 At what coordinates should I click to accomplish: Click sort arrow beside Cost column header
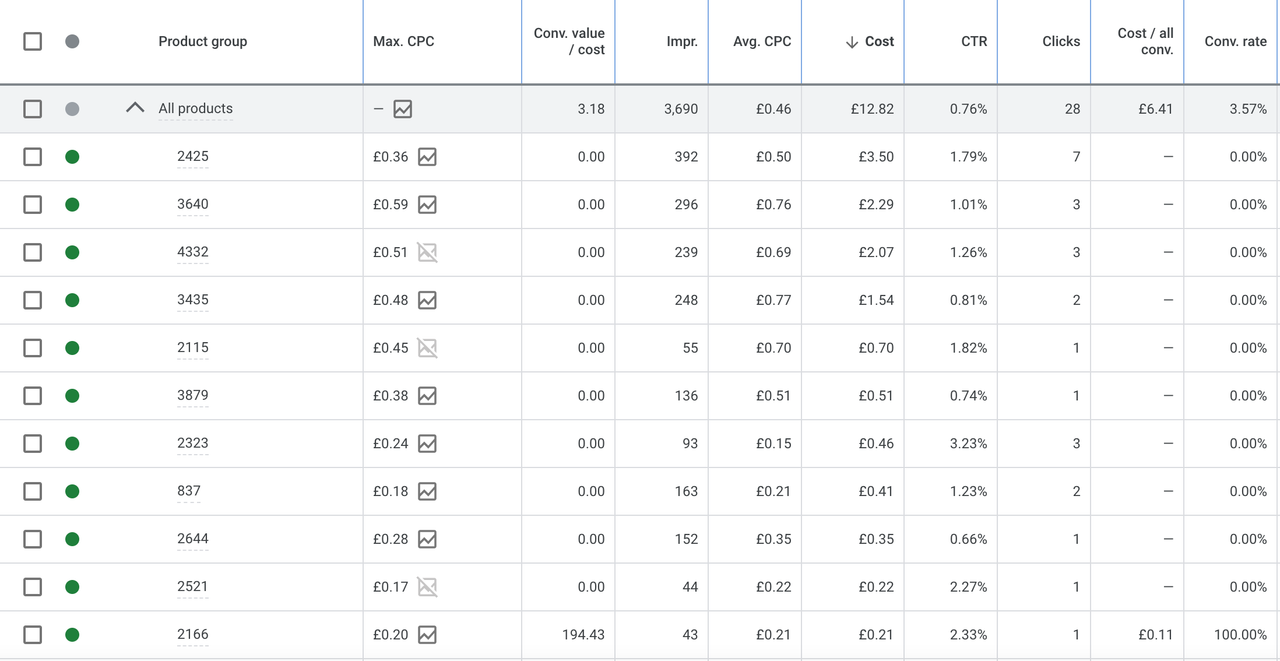coord(852,42)
